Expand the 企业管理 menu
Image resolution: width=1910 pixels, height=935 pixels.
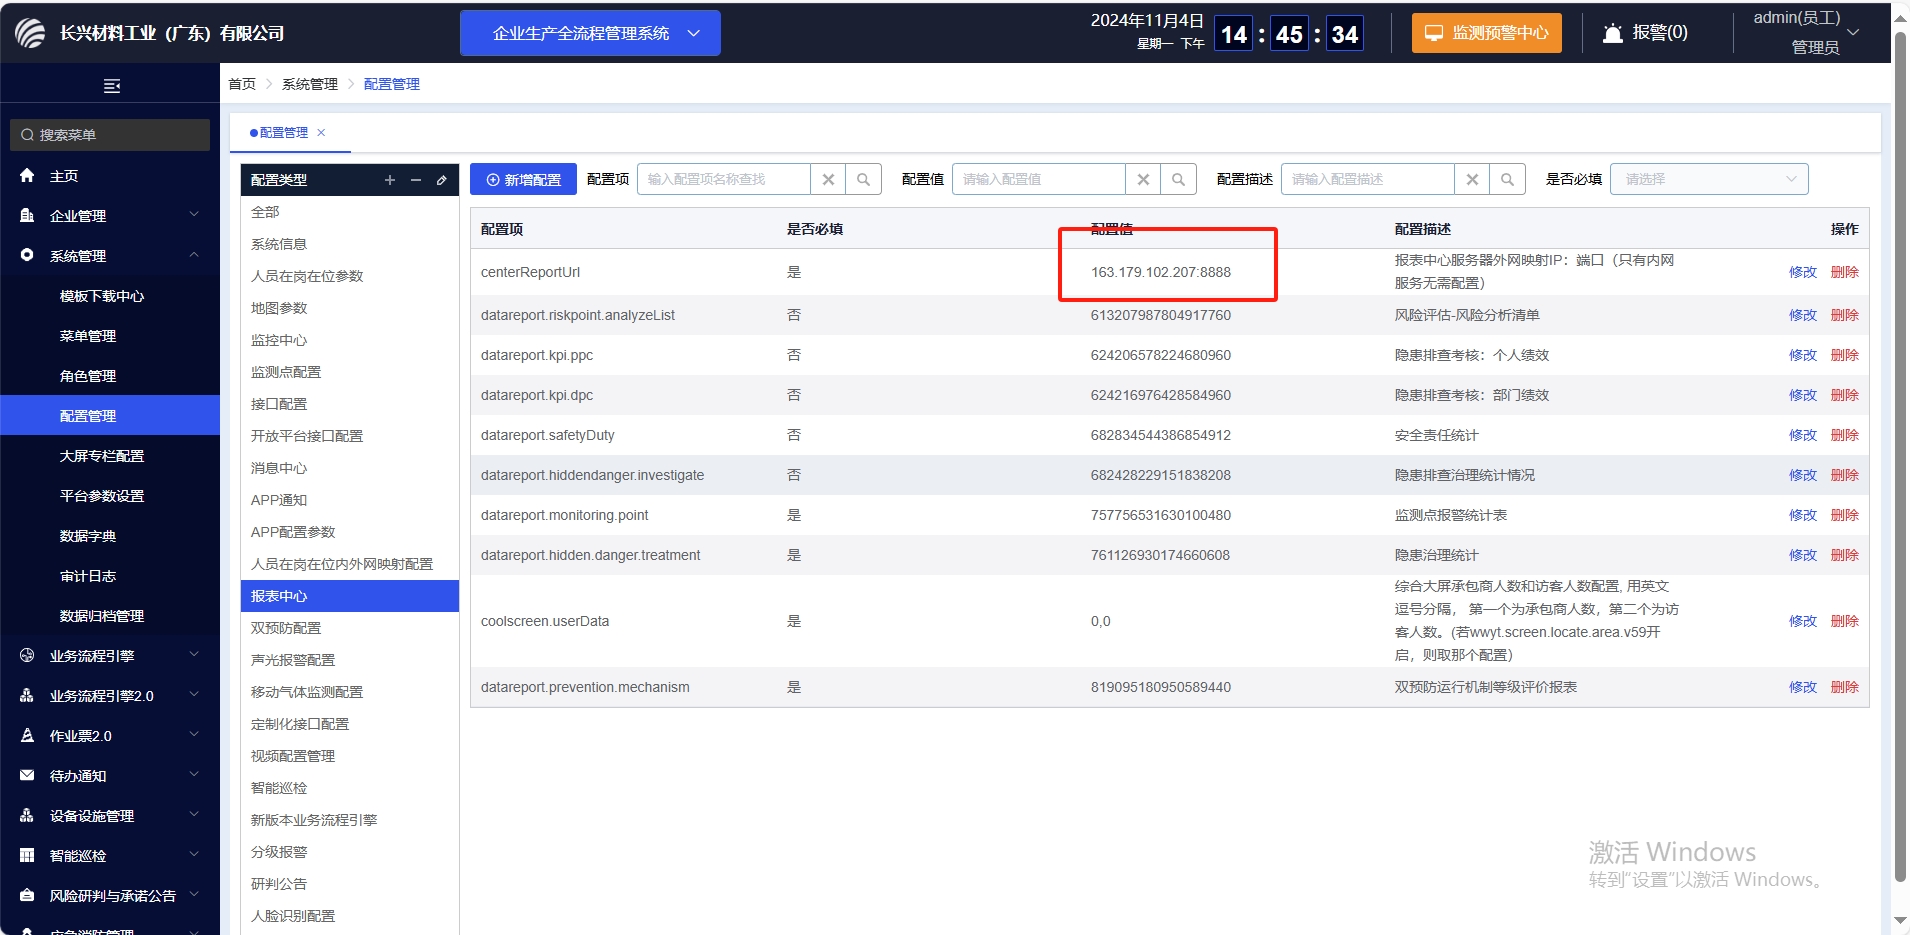point(110,216)
